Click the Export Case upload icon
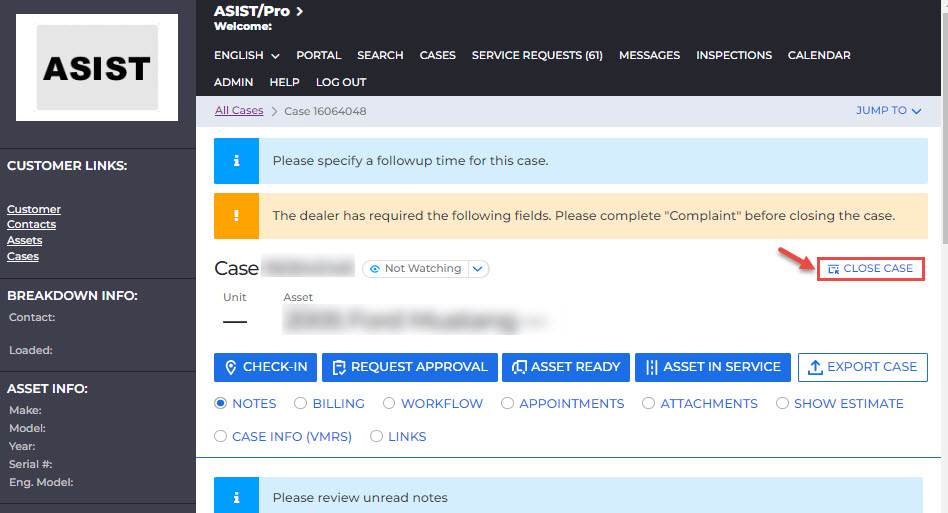948x513 pixels. (815, 367)
